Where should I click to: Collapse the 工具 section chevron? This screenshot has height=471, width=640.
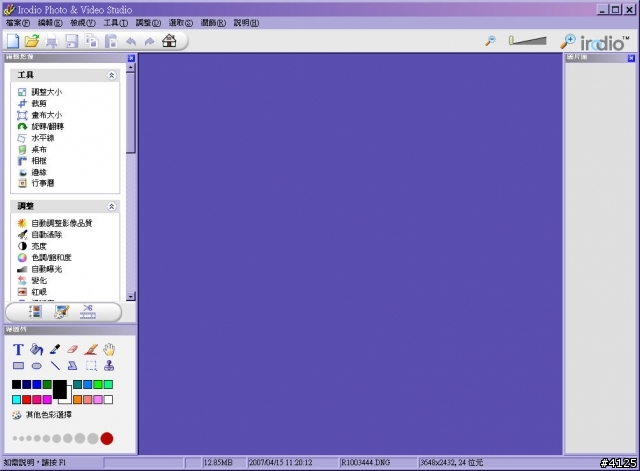(x=111, y=76)
